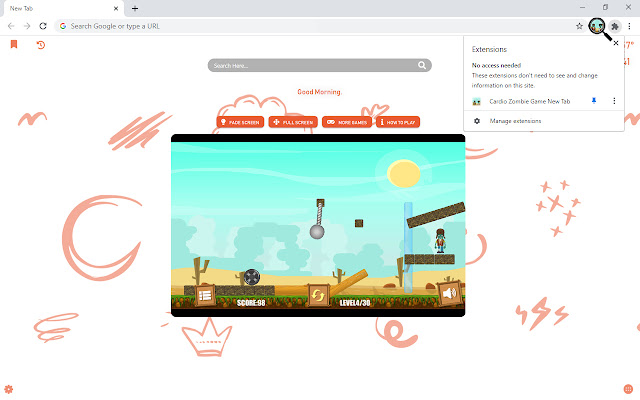This screenshot has width=640, height=400.
Task: Open the How To Play button
Action: (x=398, y=122)
